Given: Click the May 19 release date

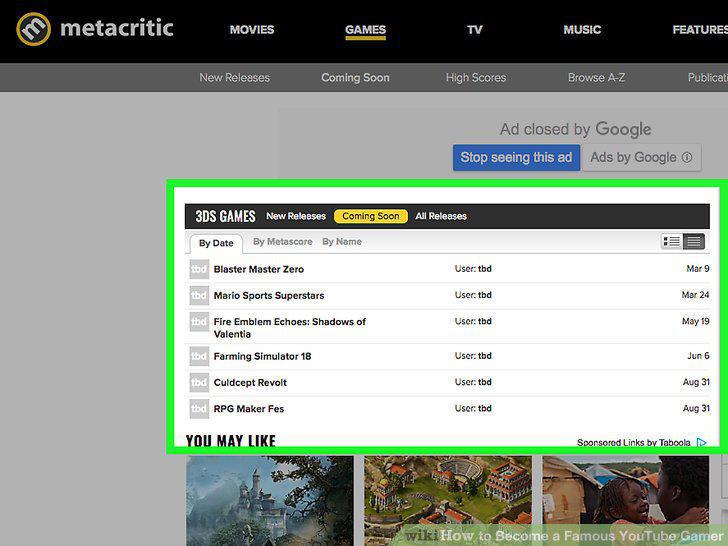Looking at the screenshot, I should [696, 321].
